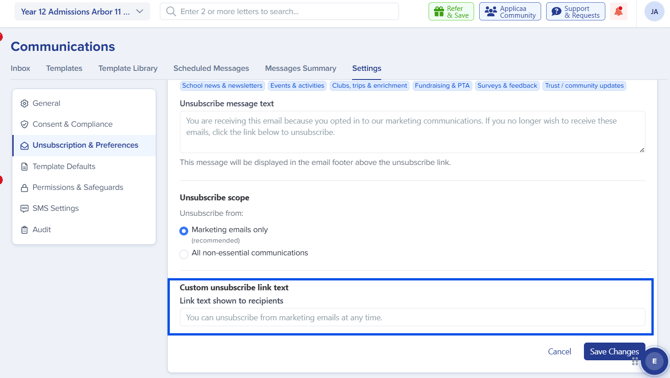Click the SMS Settings chat icon
670x378 pixels.
click(24, 208)
